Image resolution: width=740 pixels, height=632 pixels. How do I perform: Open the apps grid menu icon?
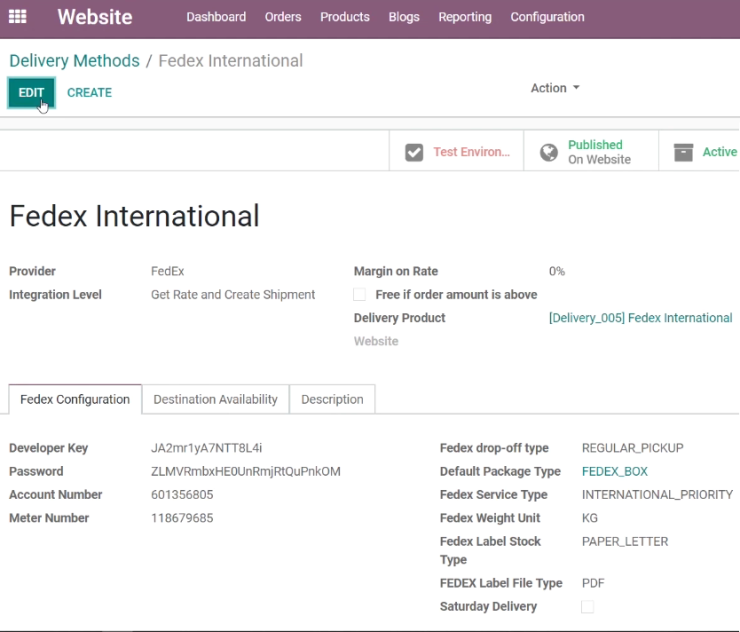coord(17,17)
